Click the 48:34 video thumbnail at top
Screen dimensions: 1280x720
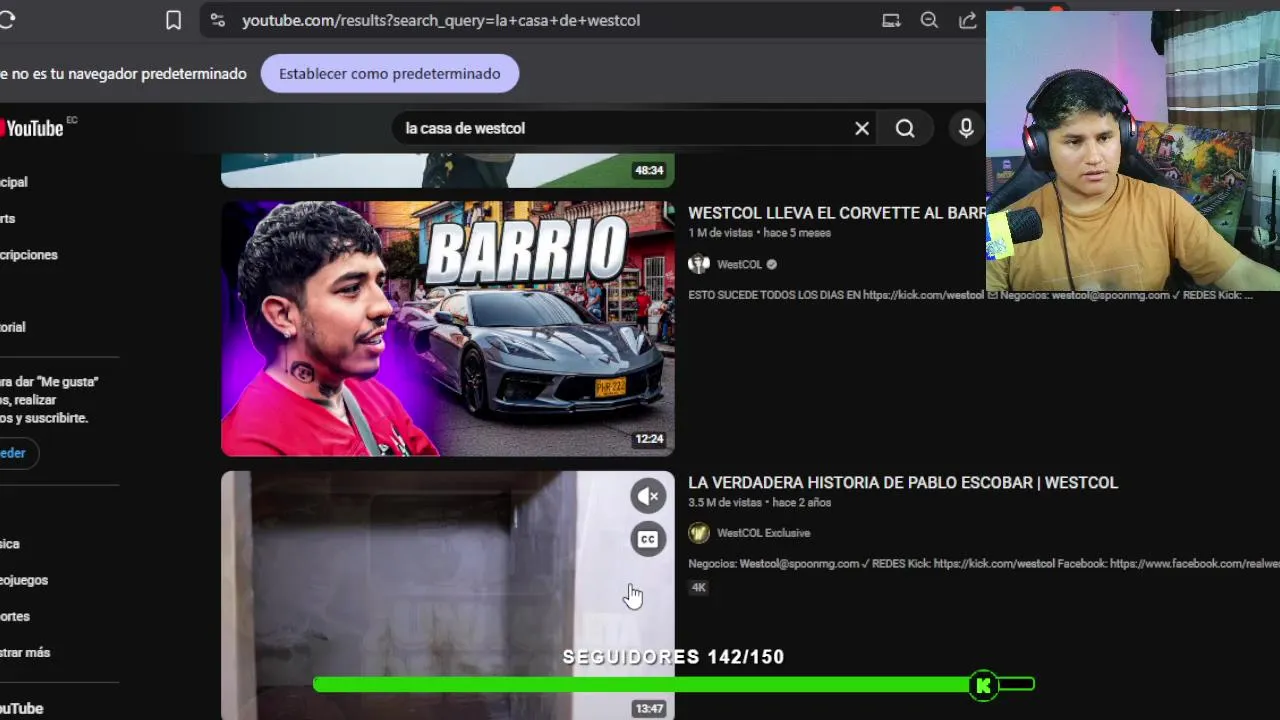coord(448,170)
